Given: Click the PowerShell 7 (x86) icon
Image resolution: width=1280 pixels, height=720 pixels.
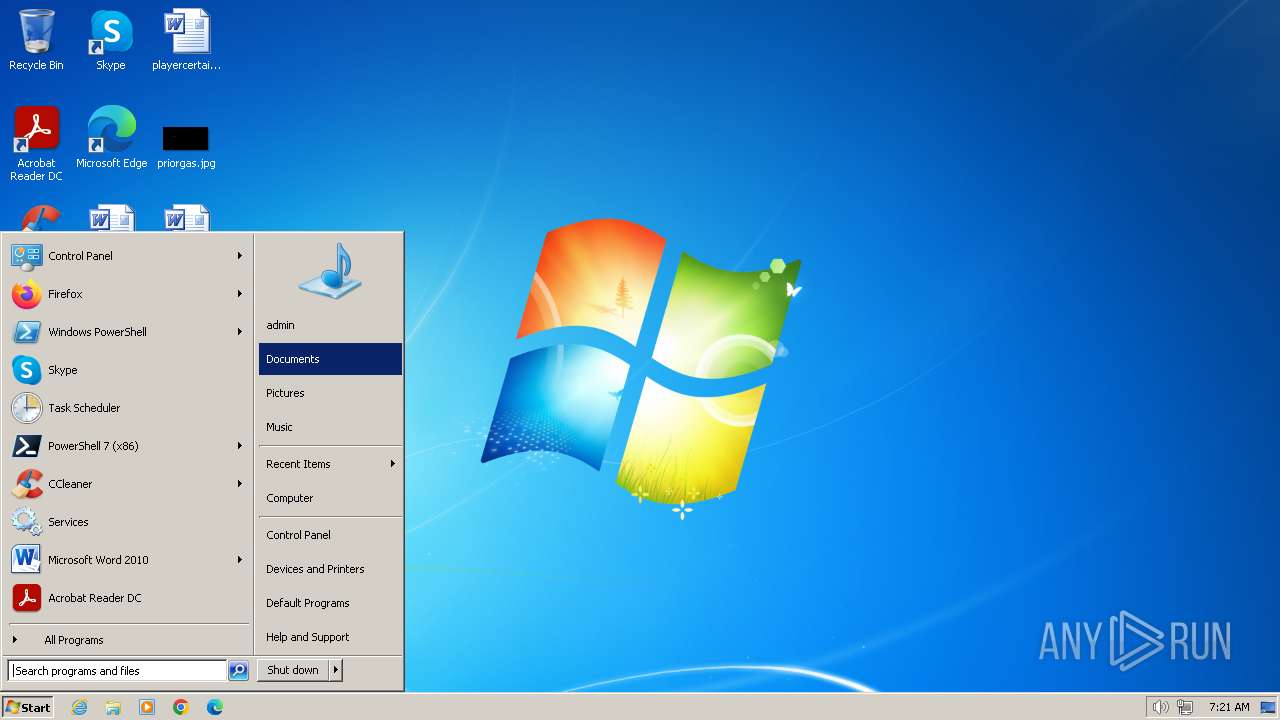Looking at the screenshot, I should (x=26, y=446).
